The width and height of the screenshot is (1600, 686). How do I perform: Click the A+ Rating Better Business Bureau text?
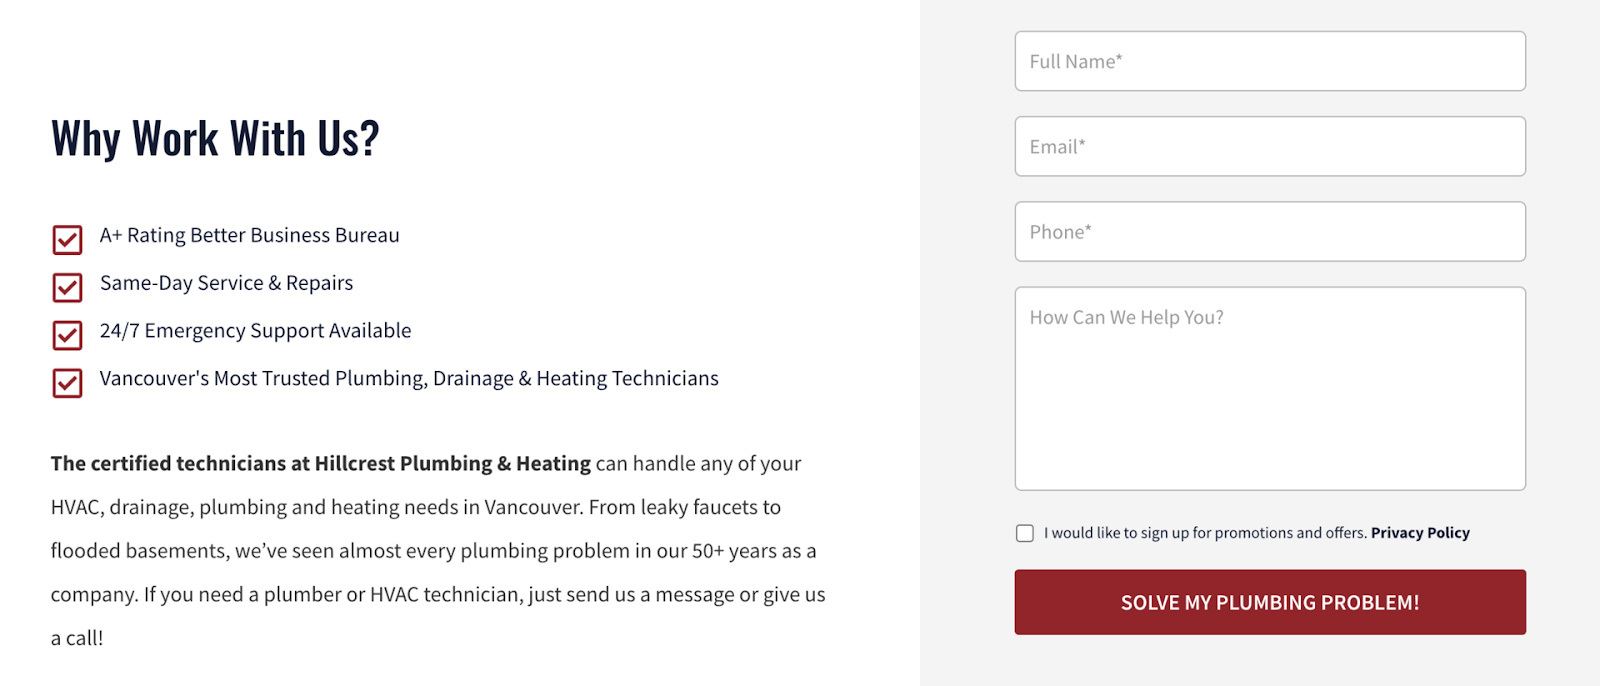pos(249,235)
